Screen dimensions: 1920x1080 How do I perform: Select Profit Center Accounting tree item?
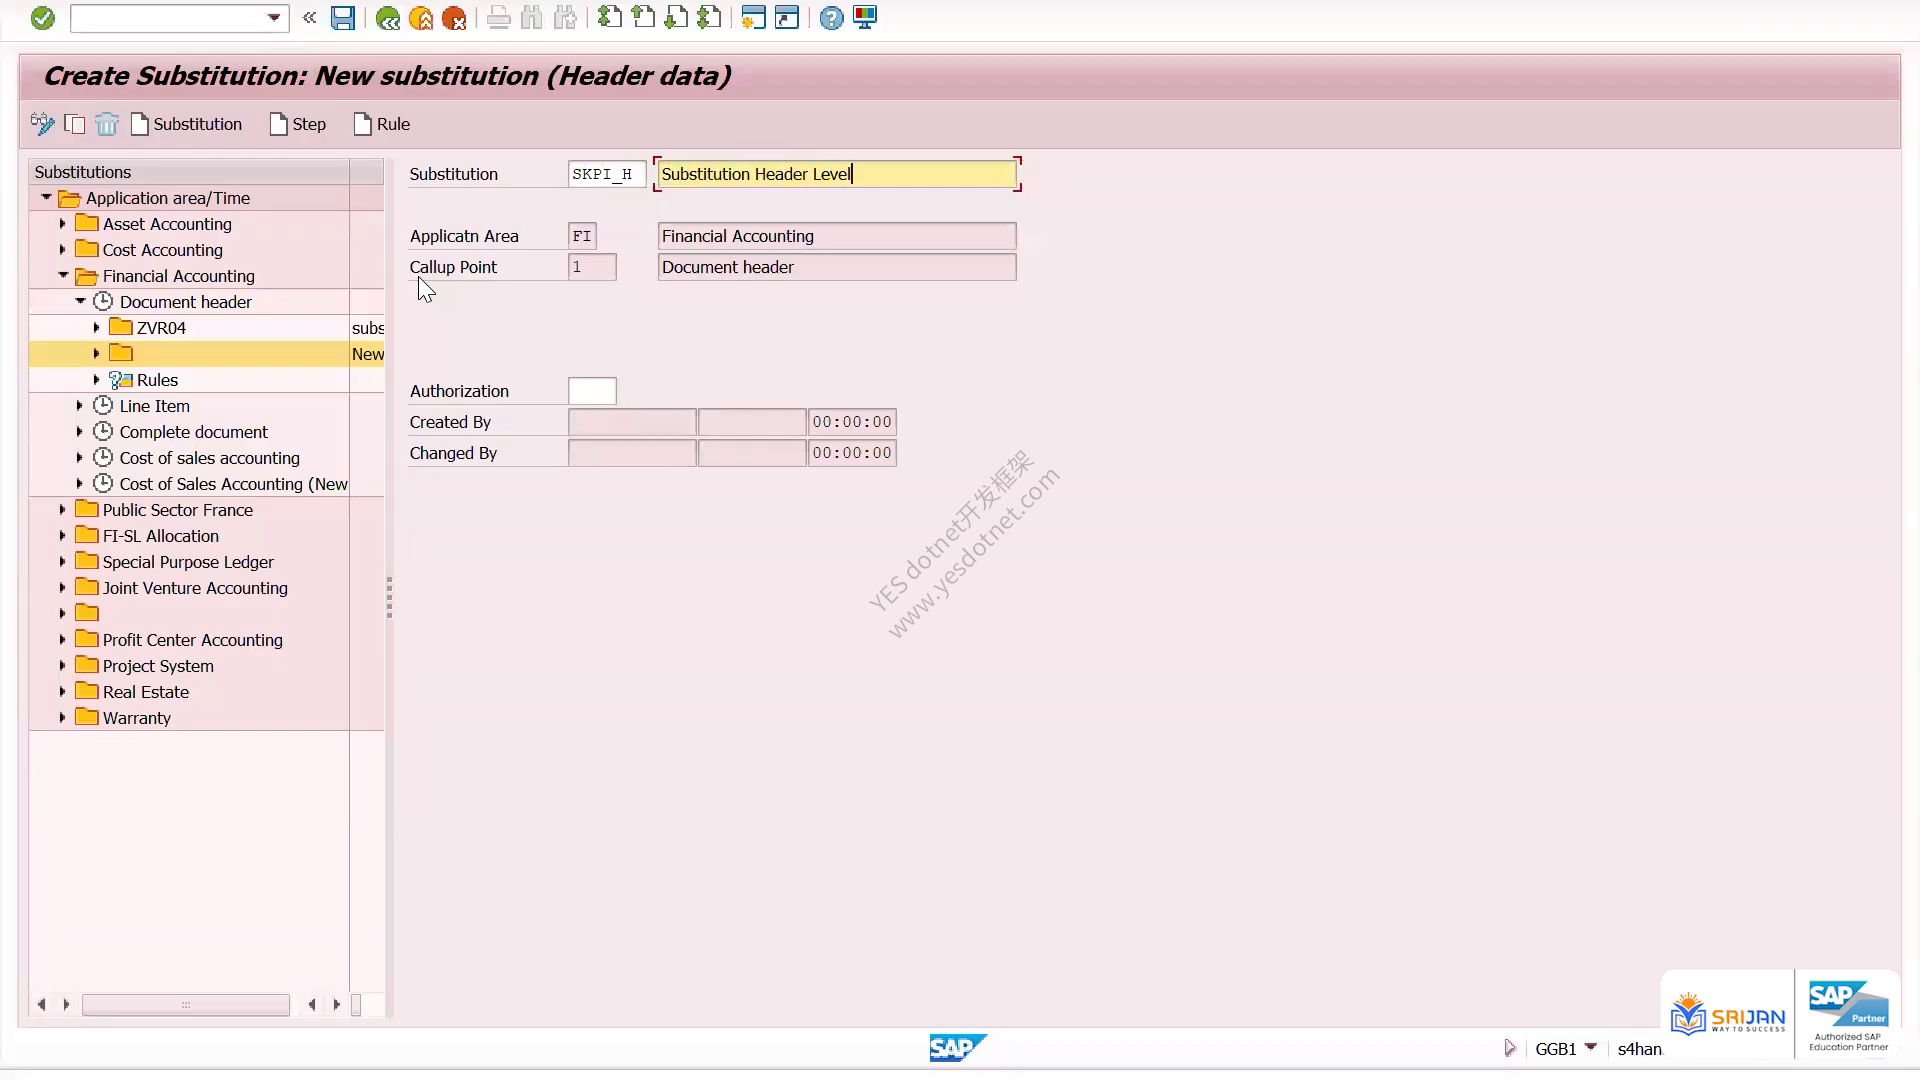tap(192, 640)
